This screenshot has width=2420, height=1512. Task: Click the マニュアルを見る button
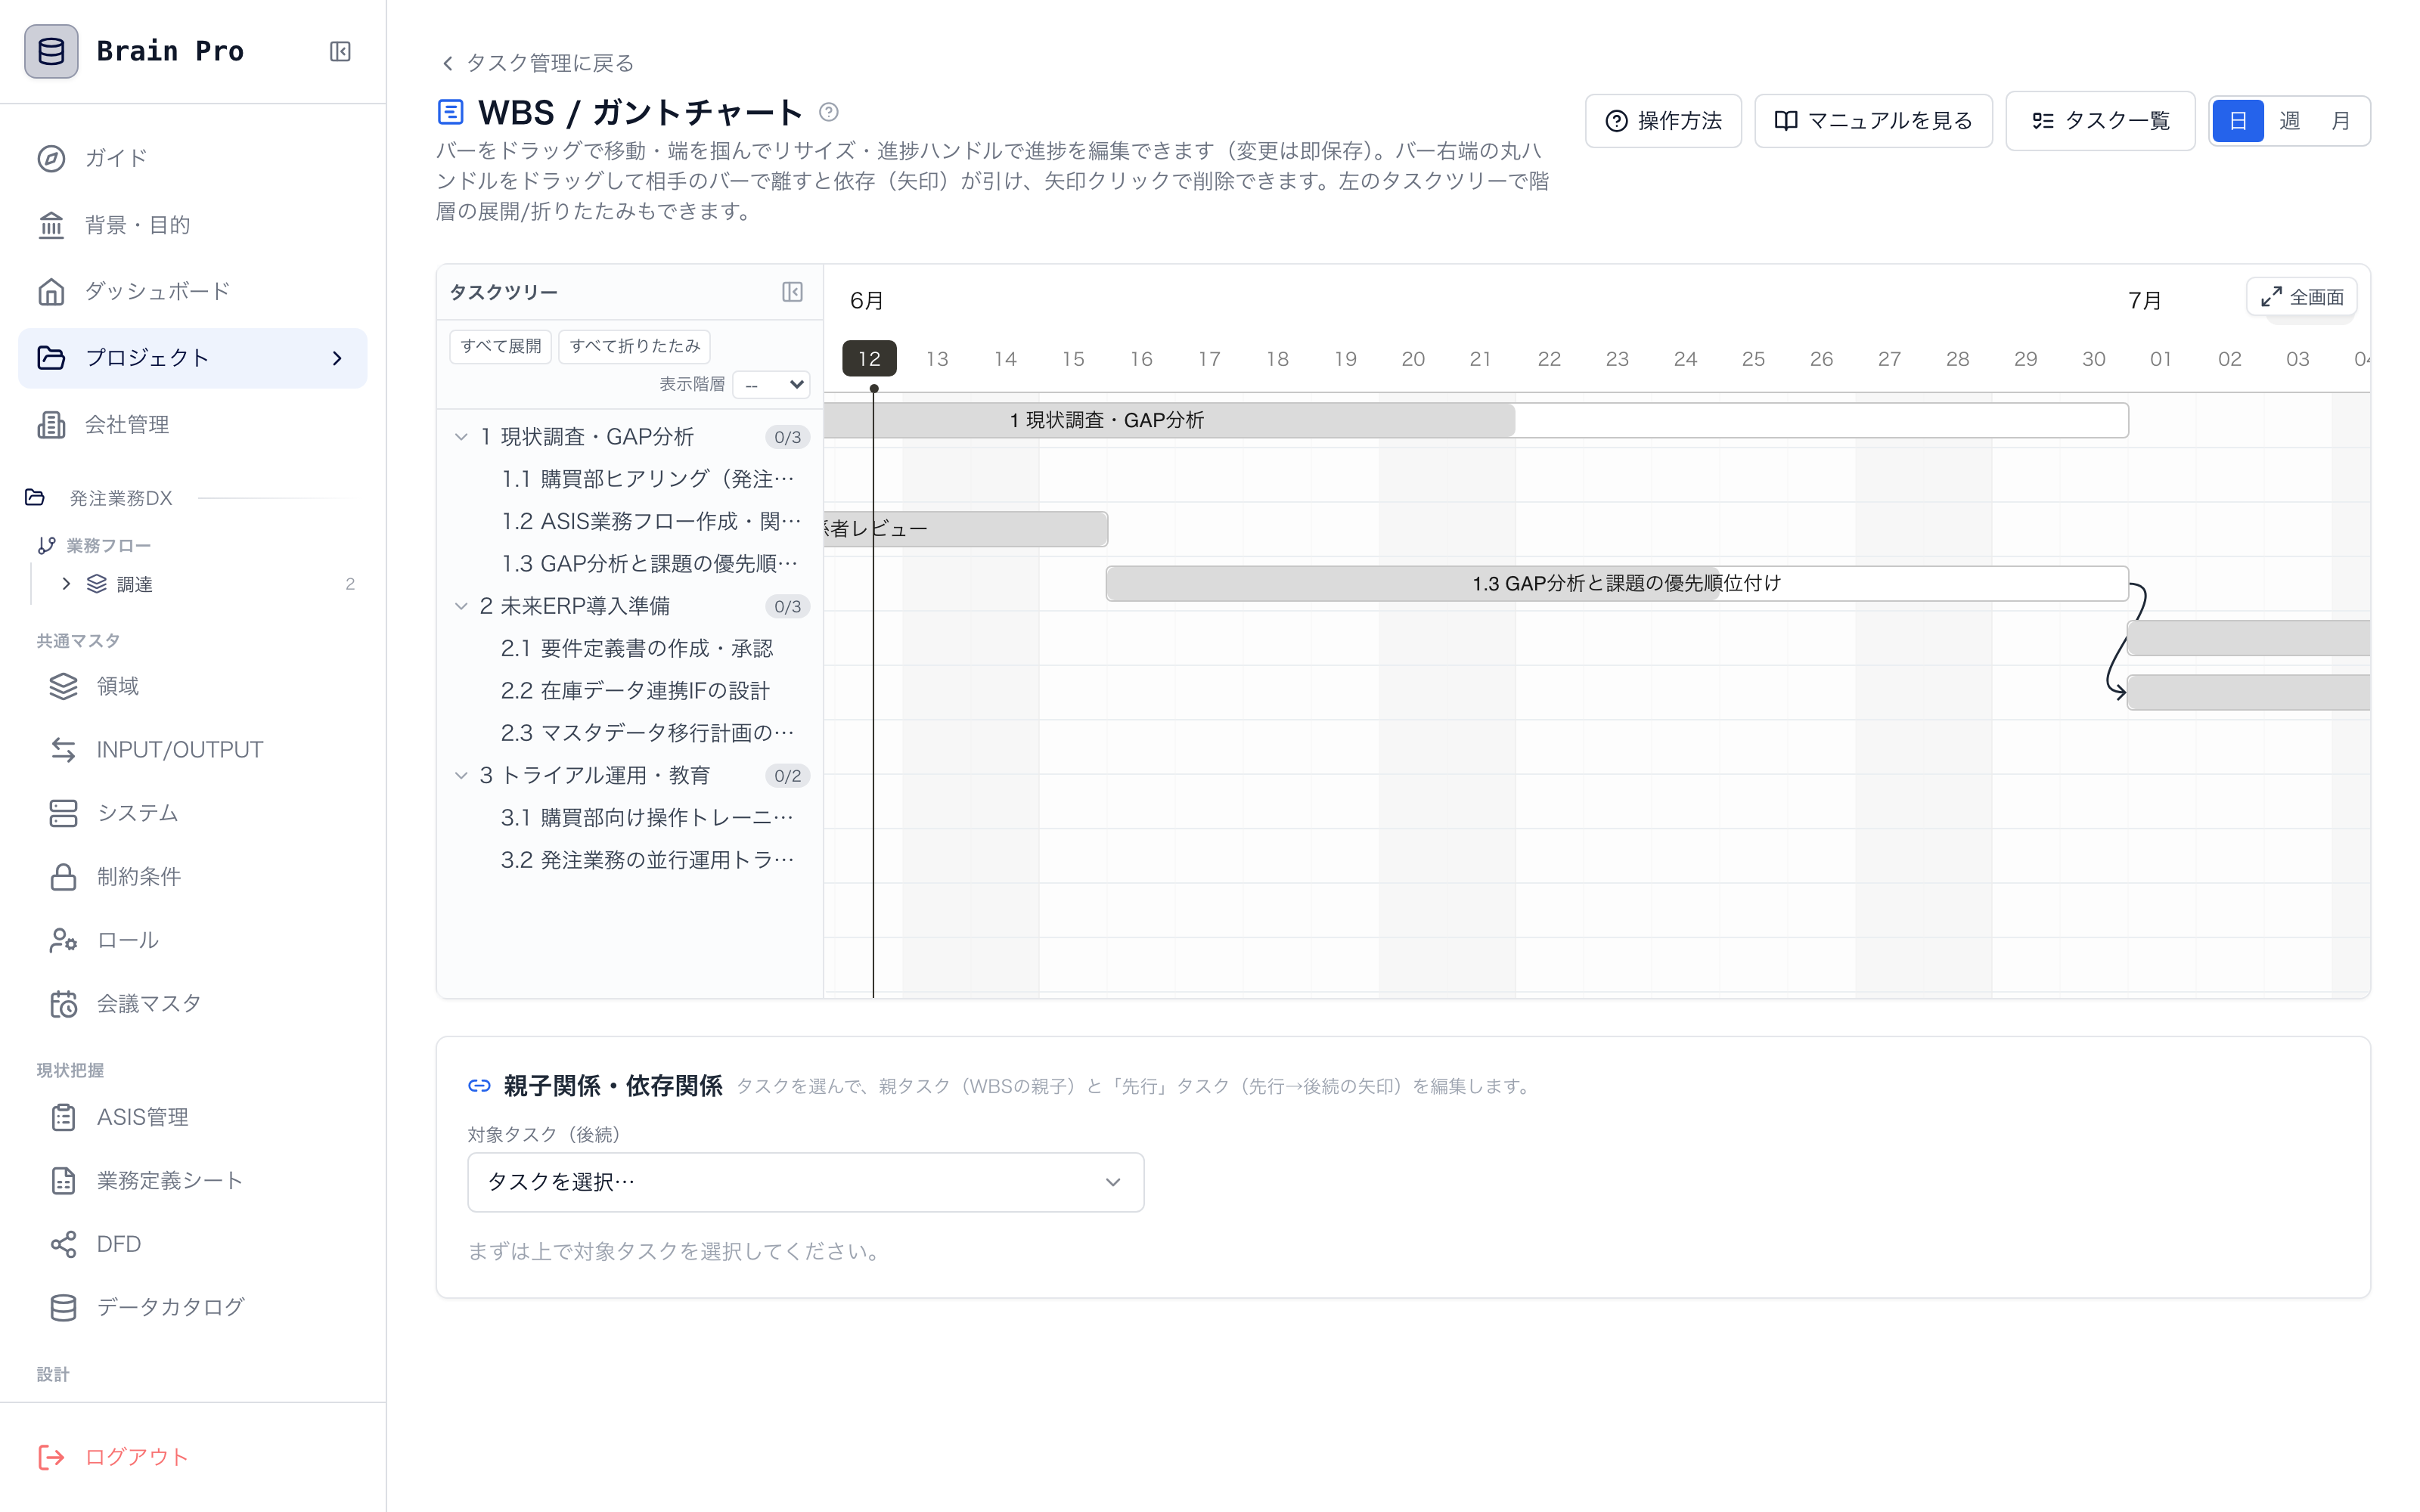click(1873, 121)
